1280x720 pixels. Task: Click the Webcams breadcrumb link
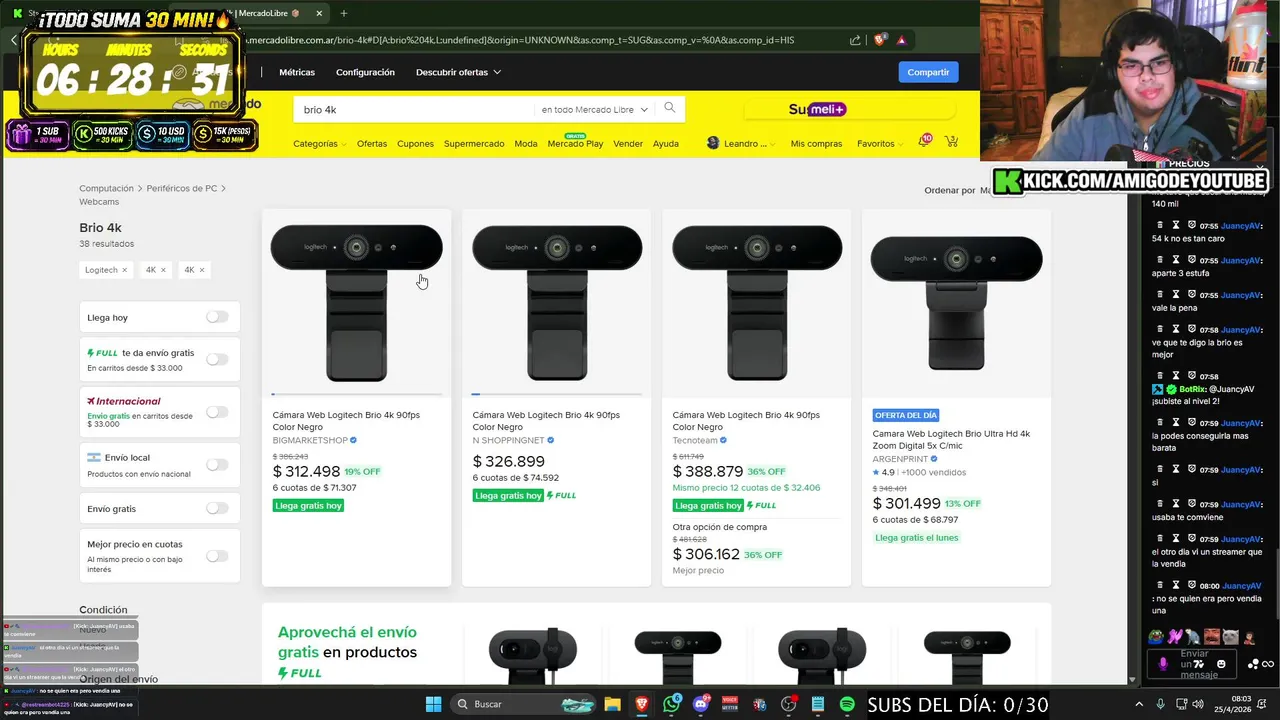(99, 201)
